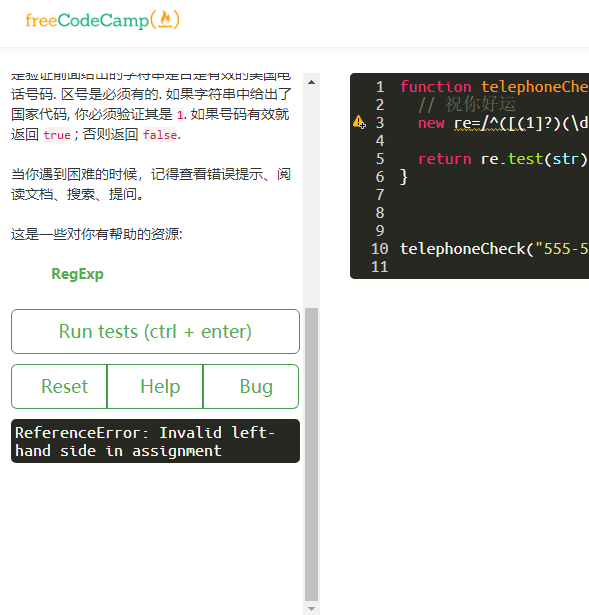The image size is (589, 615).
Task: Run tests with the green button
Action: (x=155, y=331)
